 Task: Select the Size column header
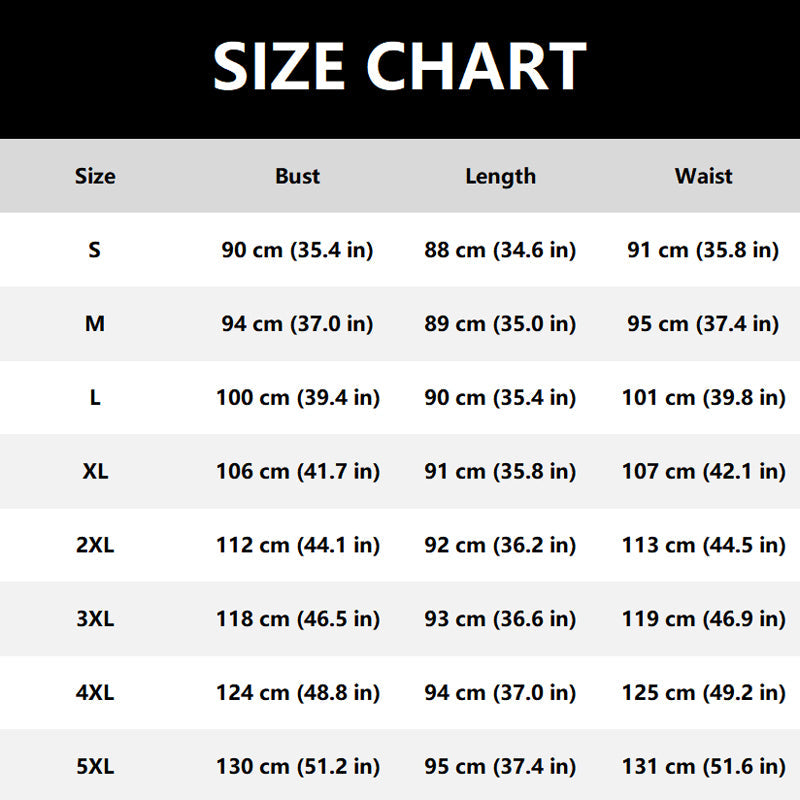95,176
